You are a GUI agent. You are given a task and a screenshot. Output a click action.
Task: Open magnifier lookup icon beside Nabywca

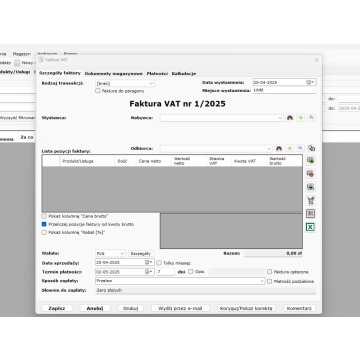click(x=311, y=118)
